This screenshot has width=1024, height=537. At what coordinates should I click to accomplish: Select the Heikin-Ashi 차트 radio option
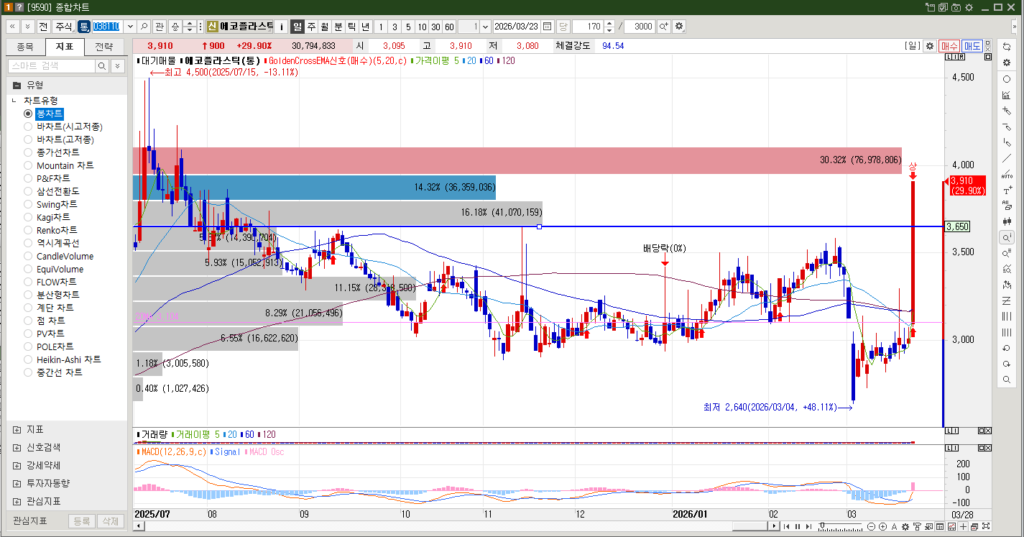click(x=28, y=359)
